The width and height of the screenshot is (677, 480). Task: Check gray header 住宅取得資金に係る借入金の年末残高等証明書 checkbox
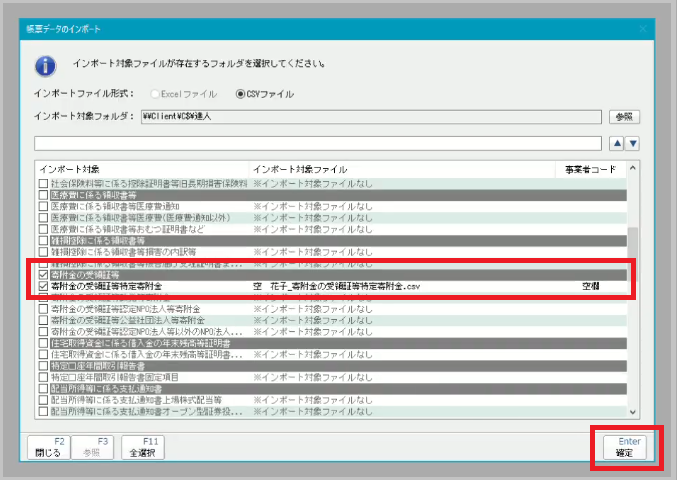point(43,343)
